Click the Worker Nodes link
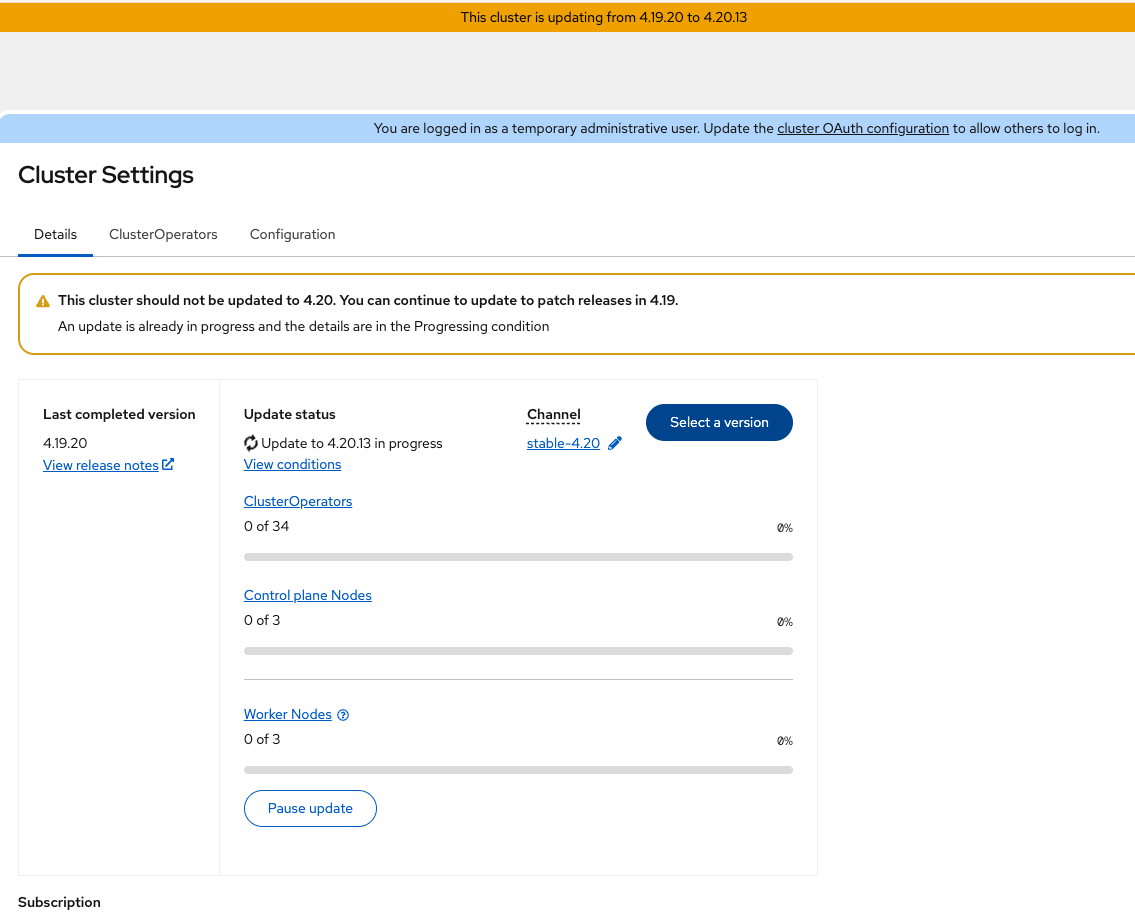Viewport: 1135px width, 914px height. 287,714
